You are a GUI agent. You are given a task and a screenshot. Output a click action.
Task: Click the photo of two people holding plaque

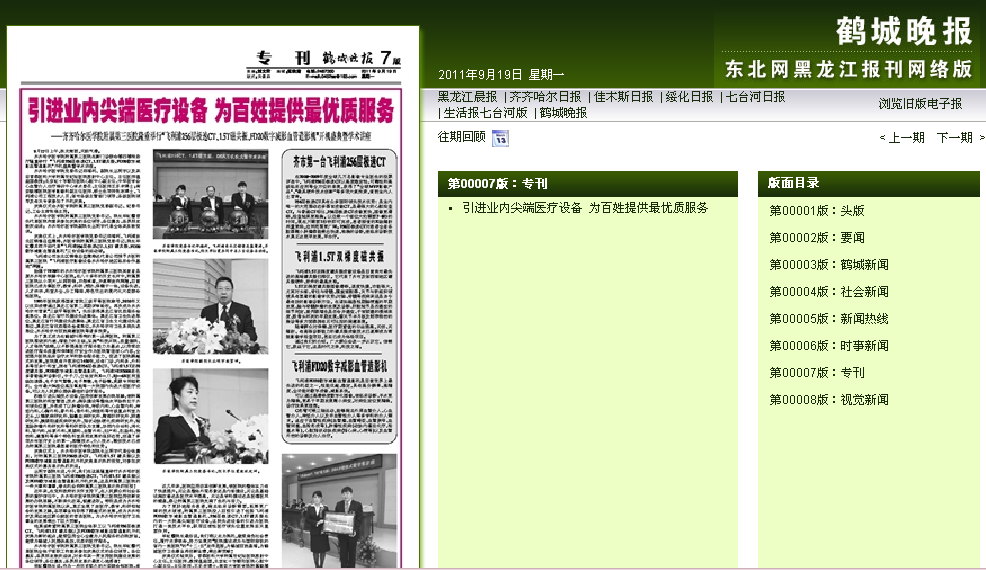click(340, 511)
